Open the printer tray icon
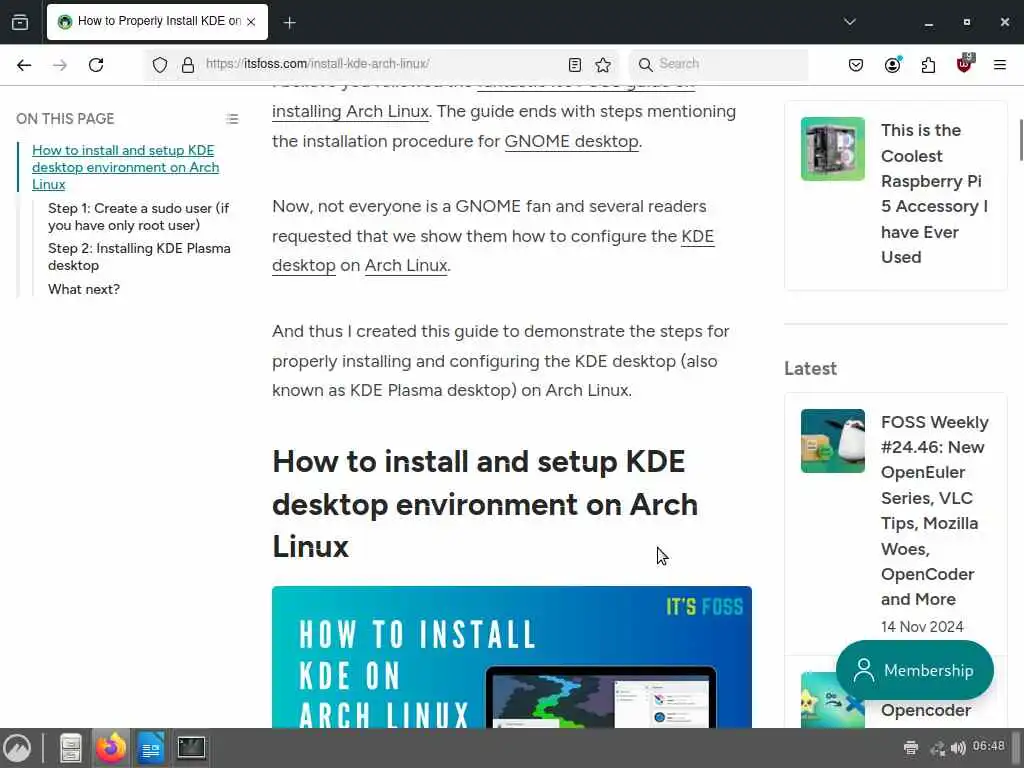 (x=911, y=748)
